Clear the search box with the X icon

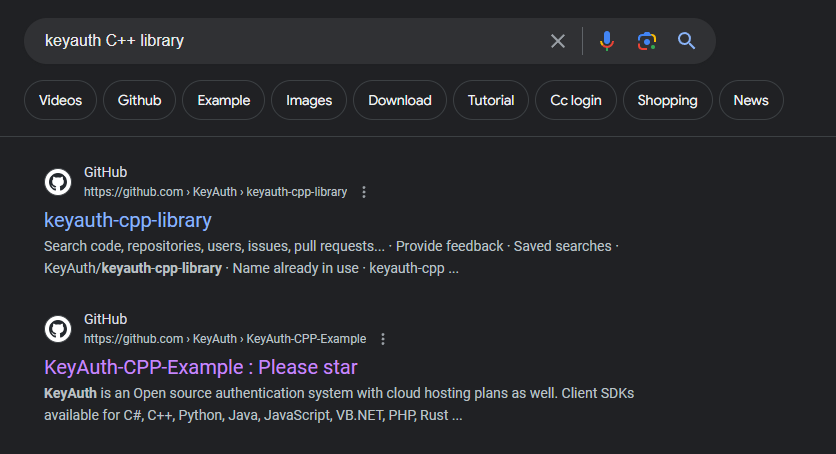click(x=558, y=41)
